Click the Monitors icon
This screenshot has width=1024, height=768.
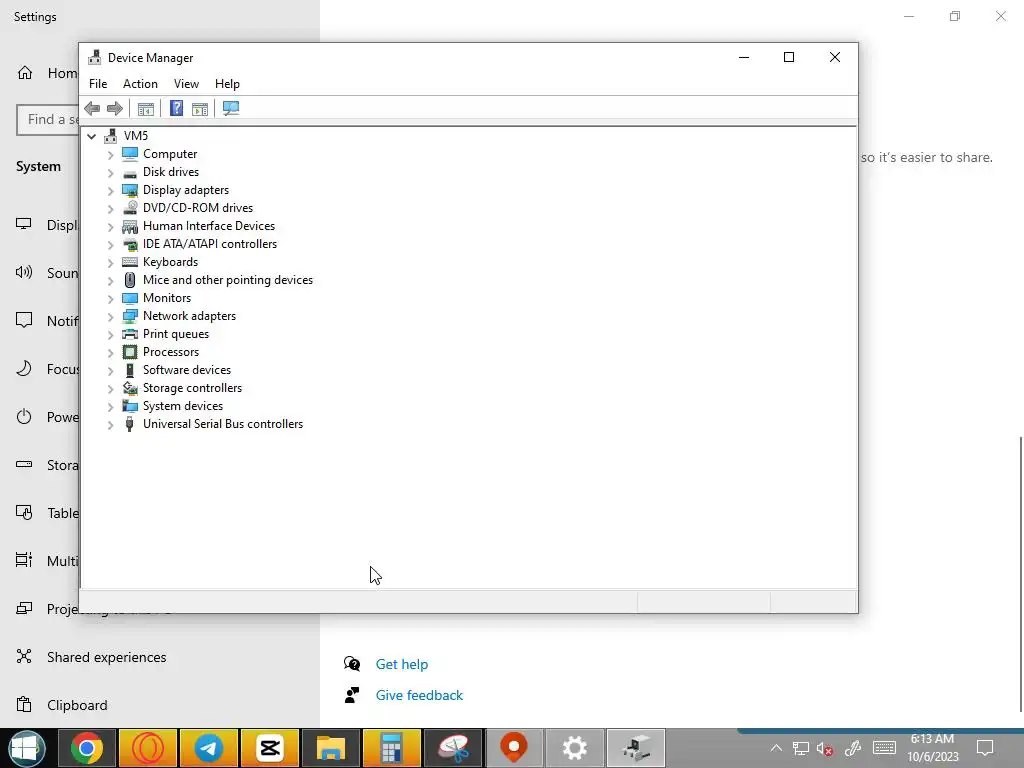tap(130, 298)
